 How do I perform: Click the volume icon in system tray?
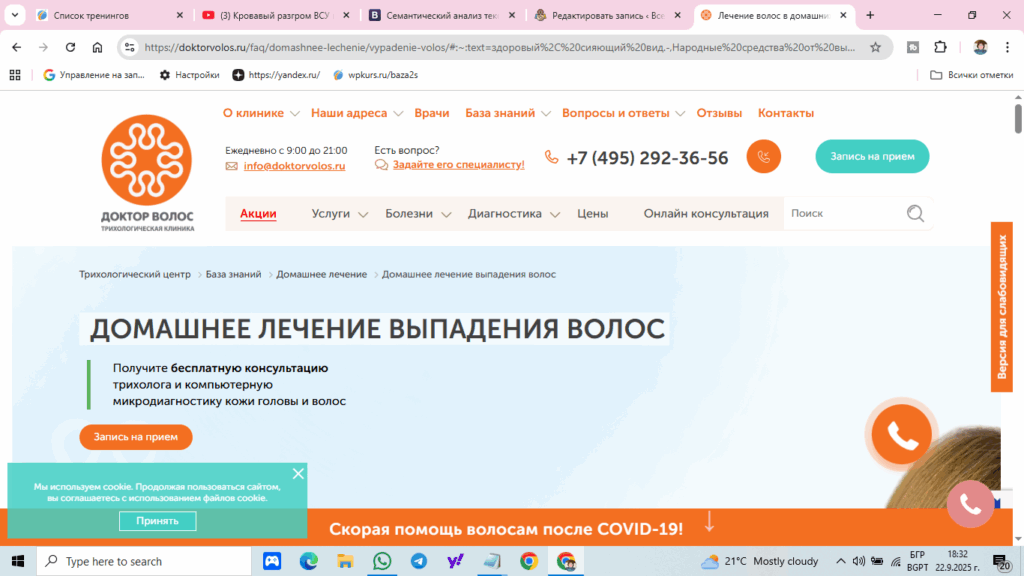859,561
